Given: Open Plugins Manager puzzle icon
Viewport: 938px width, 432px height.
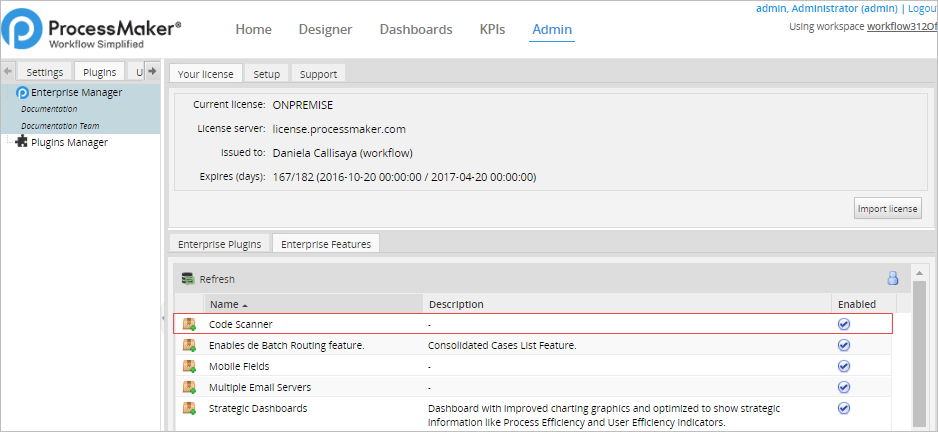Looking at the screenshot, I should click(22, 142).
